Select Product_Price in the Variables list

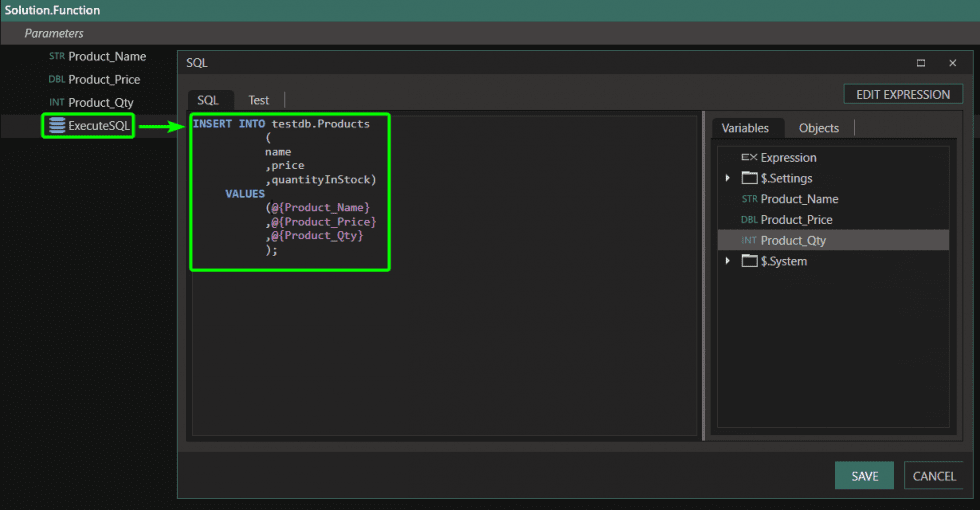pos(796,220)
